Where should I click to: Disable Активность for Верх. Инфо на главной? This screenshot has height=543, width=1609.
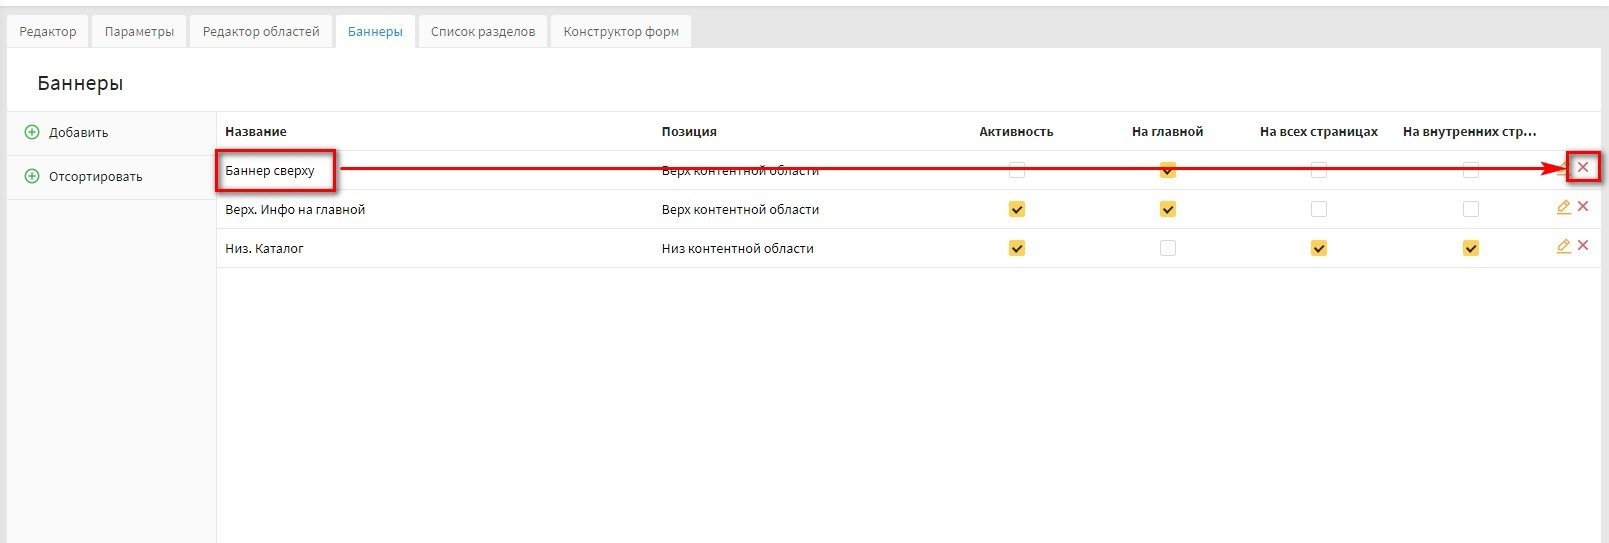tap(1017, 209)
